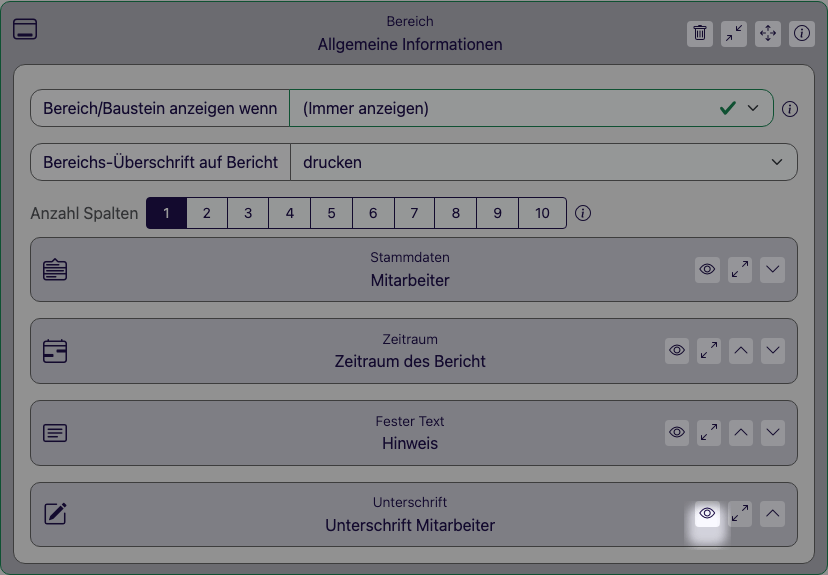
Task: Toggle visibility eye for Unterschrift Mitarbeiter
Action: pos(707,514)
